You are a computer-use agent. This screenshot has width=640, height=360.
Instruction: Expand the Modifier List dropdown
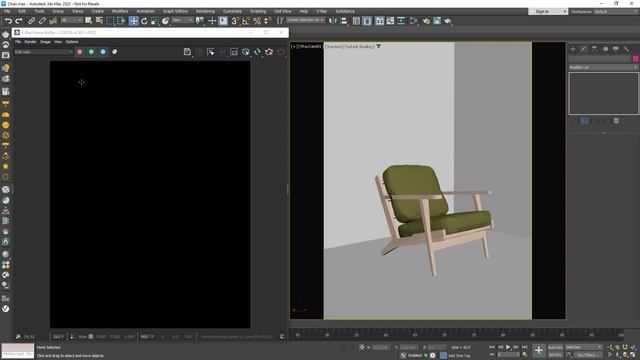click(603, 67)
